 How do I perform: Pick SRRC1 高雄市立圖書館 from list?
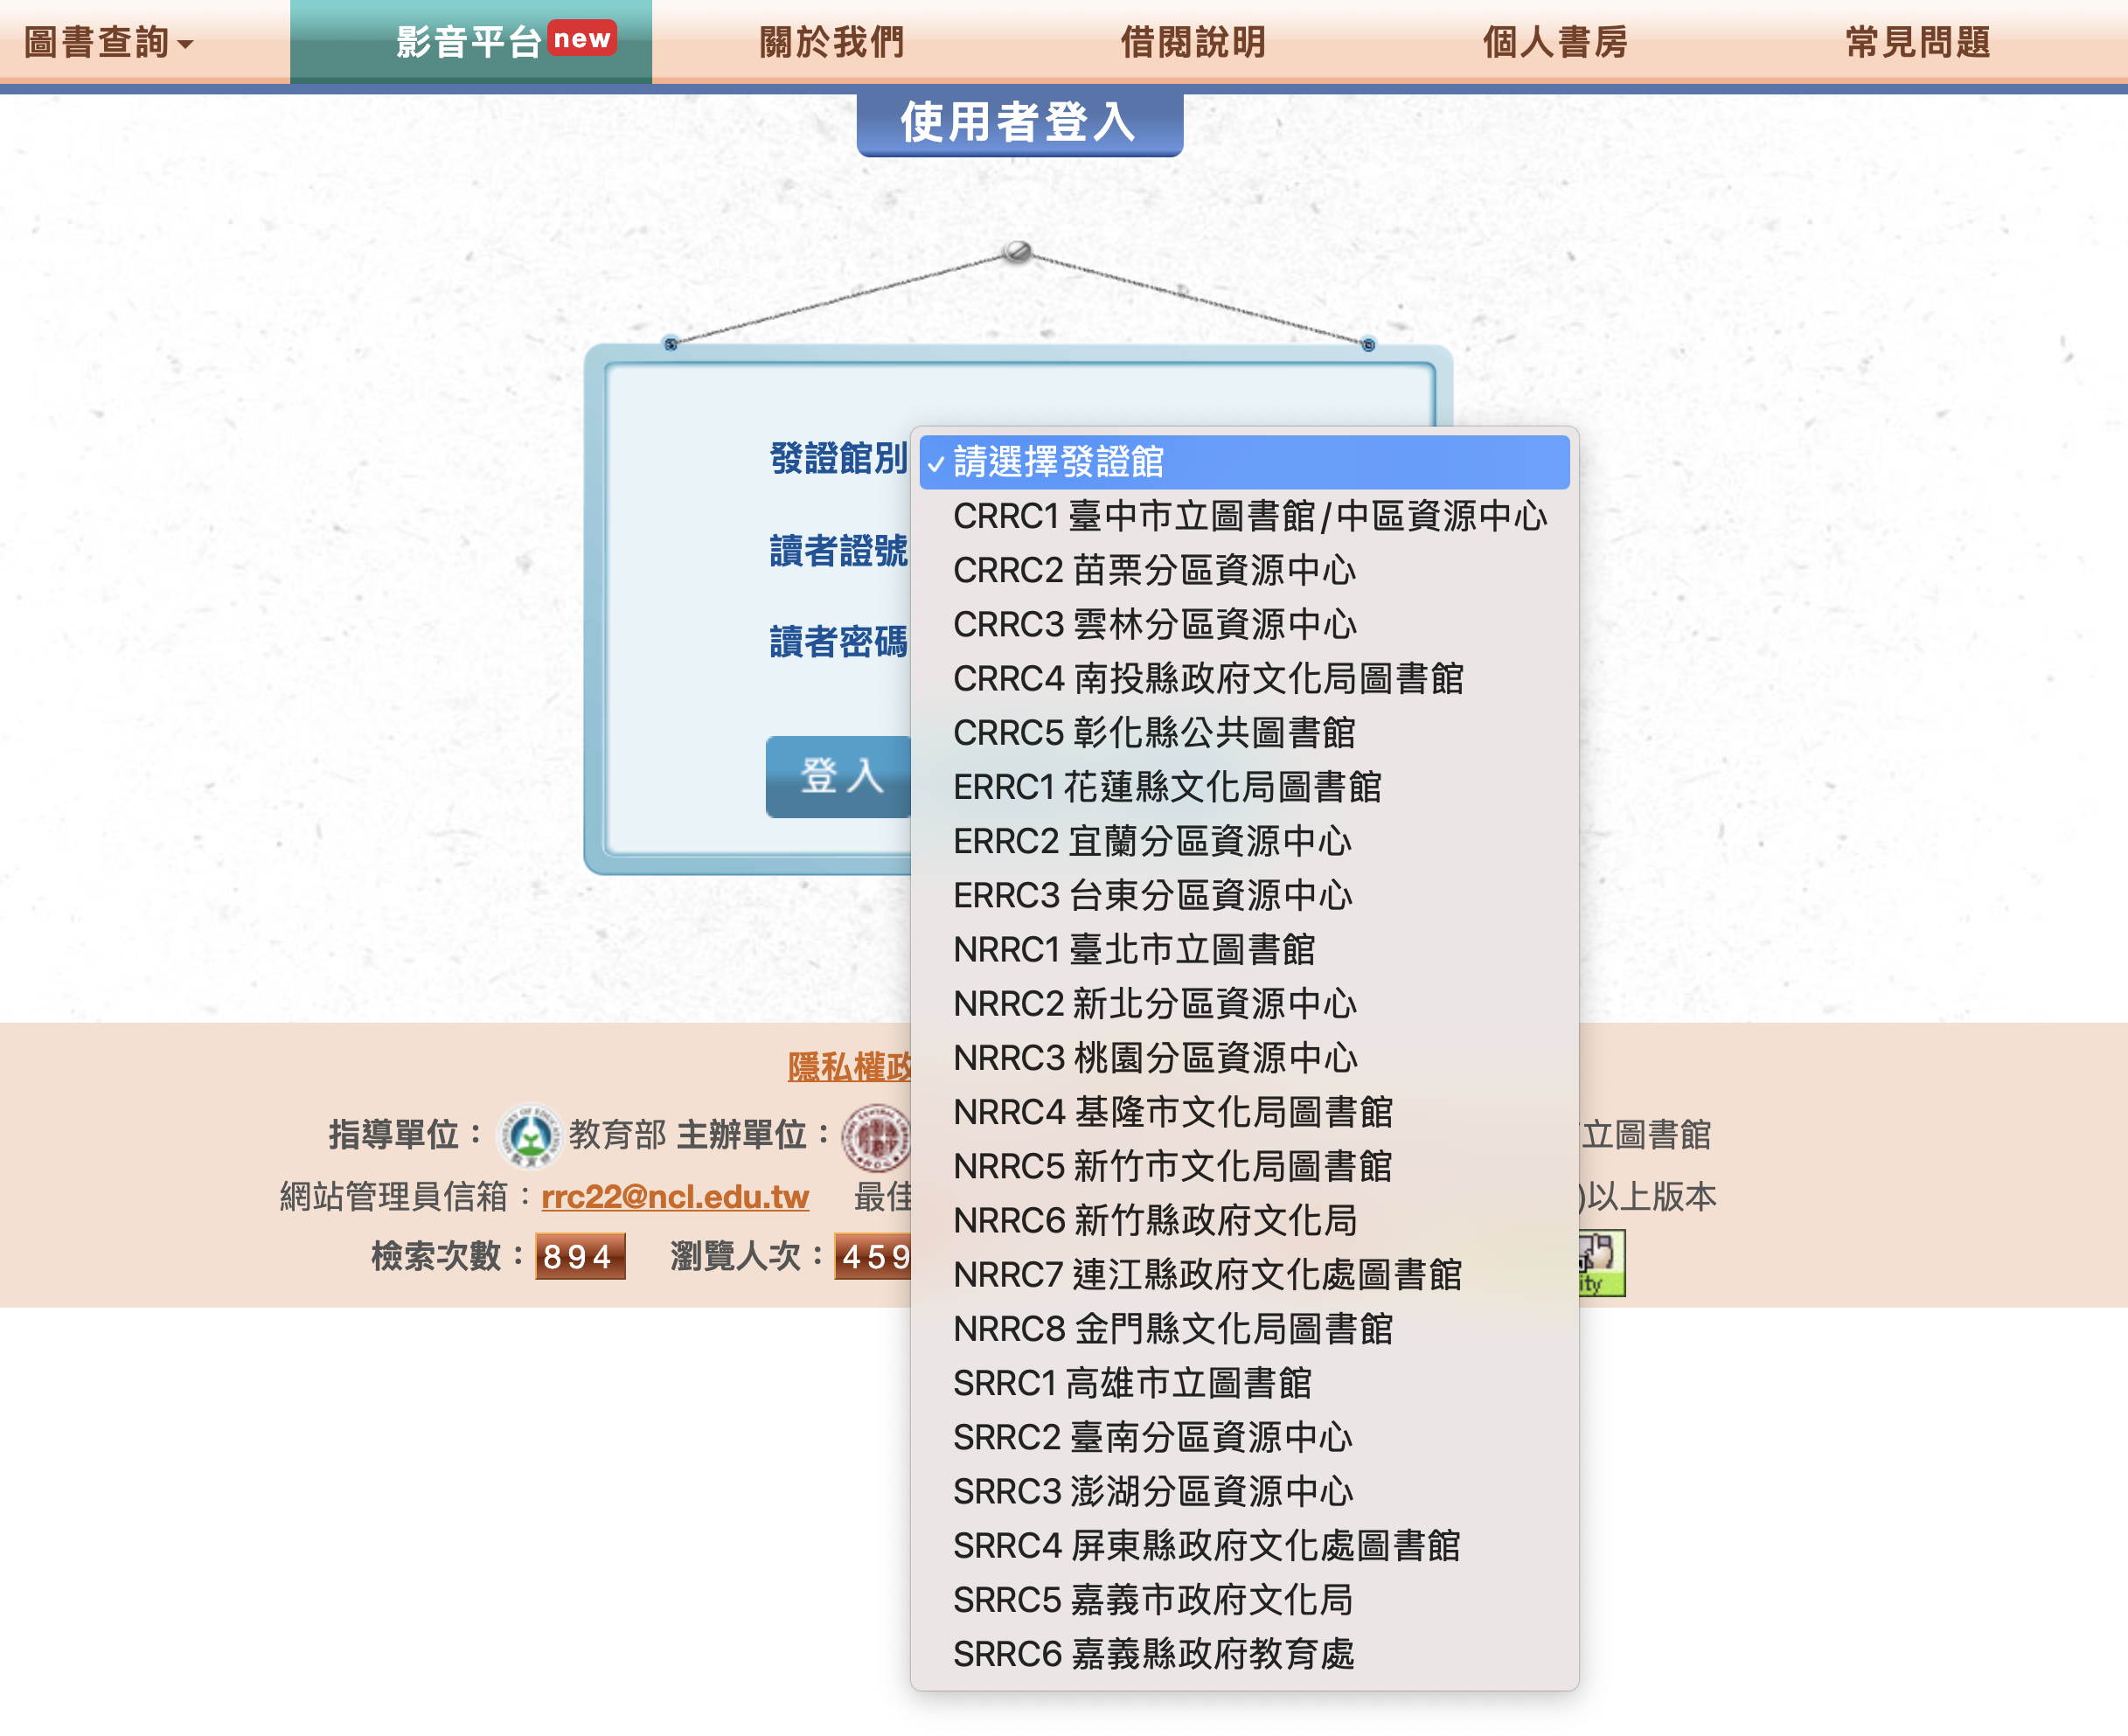click(1131, 1383)
